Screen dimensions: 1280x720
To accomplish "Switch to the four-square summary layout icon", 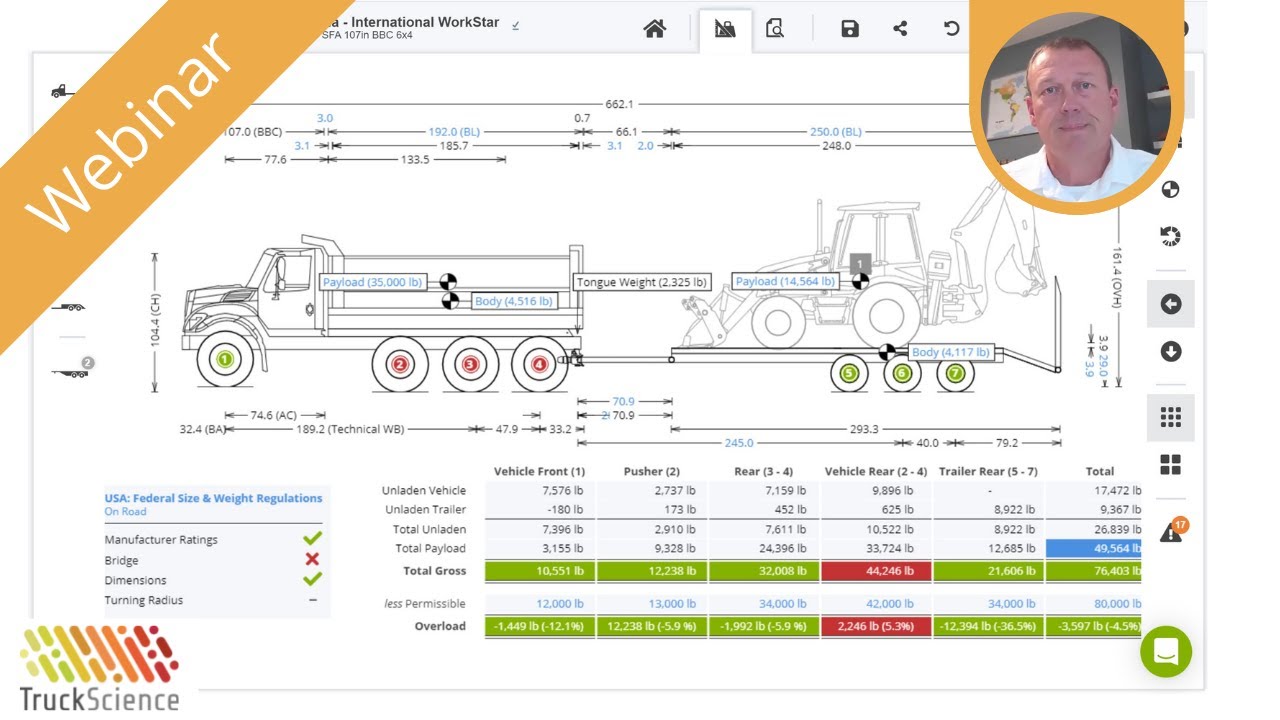I will point(1171,465).
